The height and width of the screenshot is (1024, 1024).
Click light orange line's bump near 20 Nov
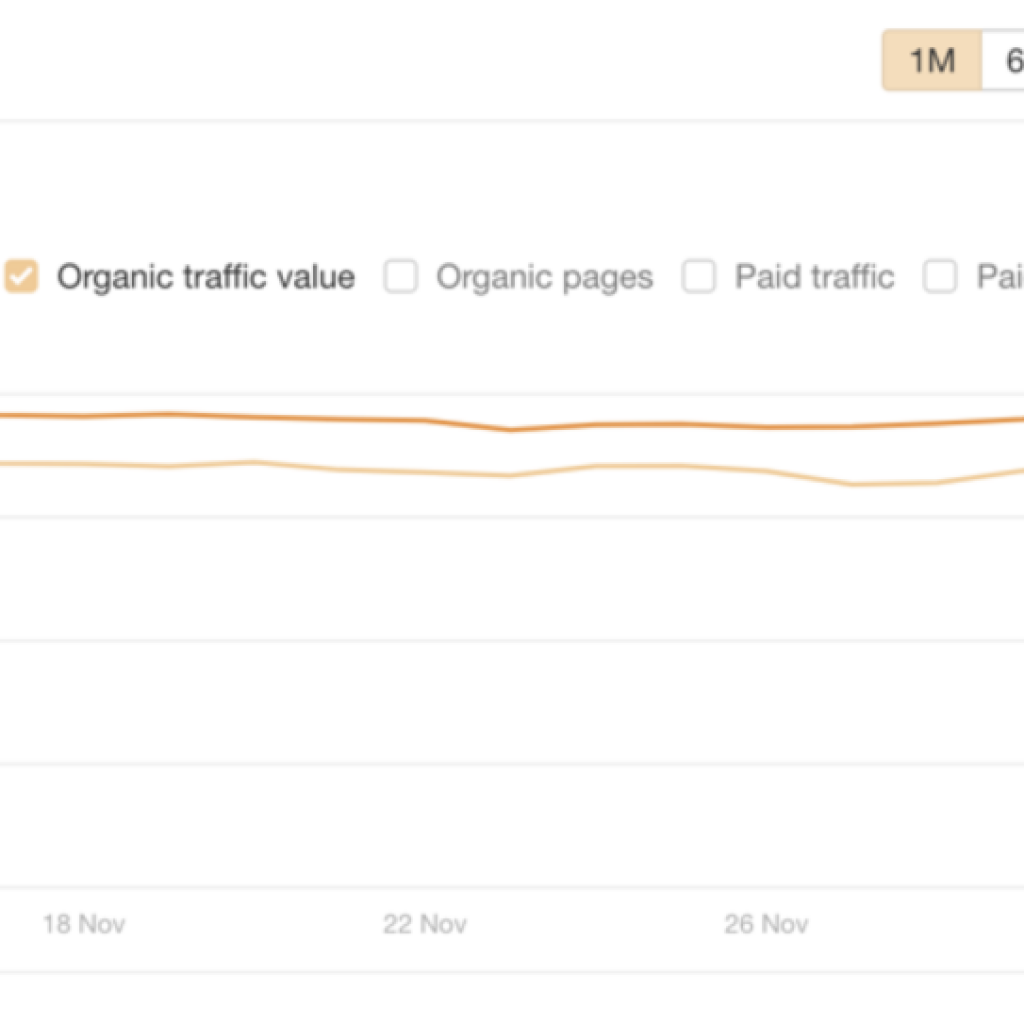click(x=253, y=462)
